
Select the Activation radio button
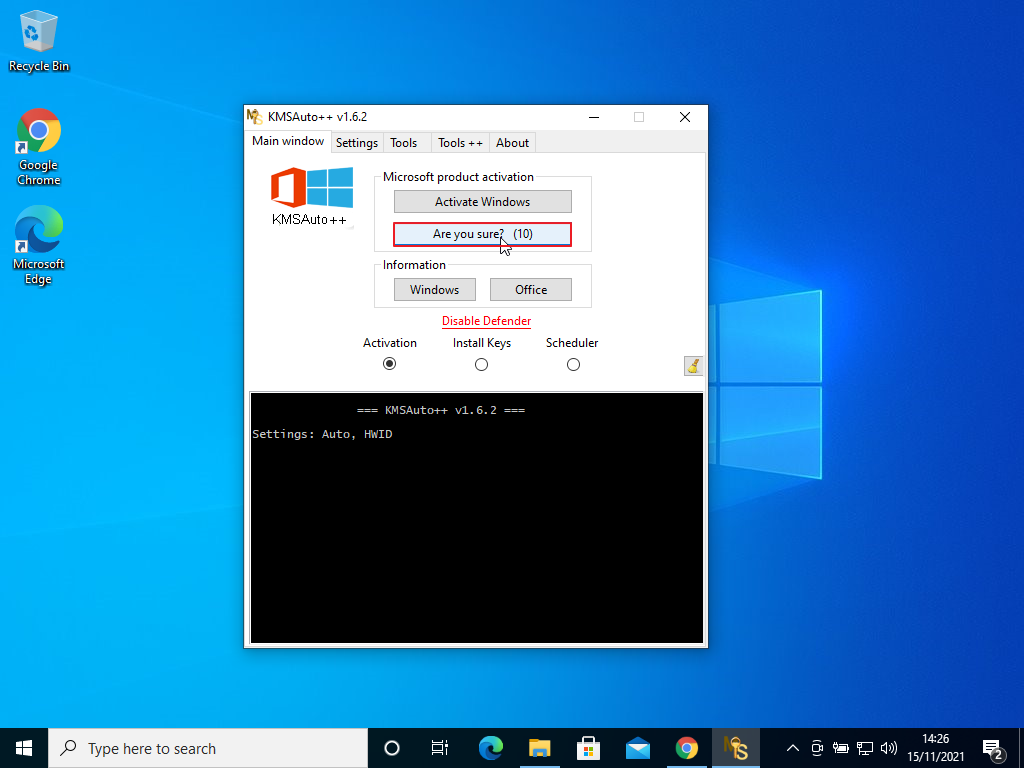[389, 364]
